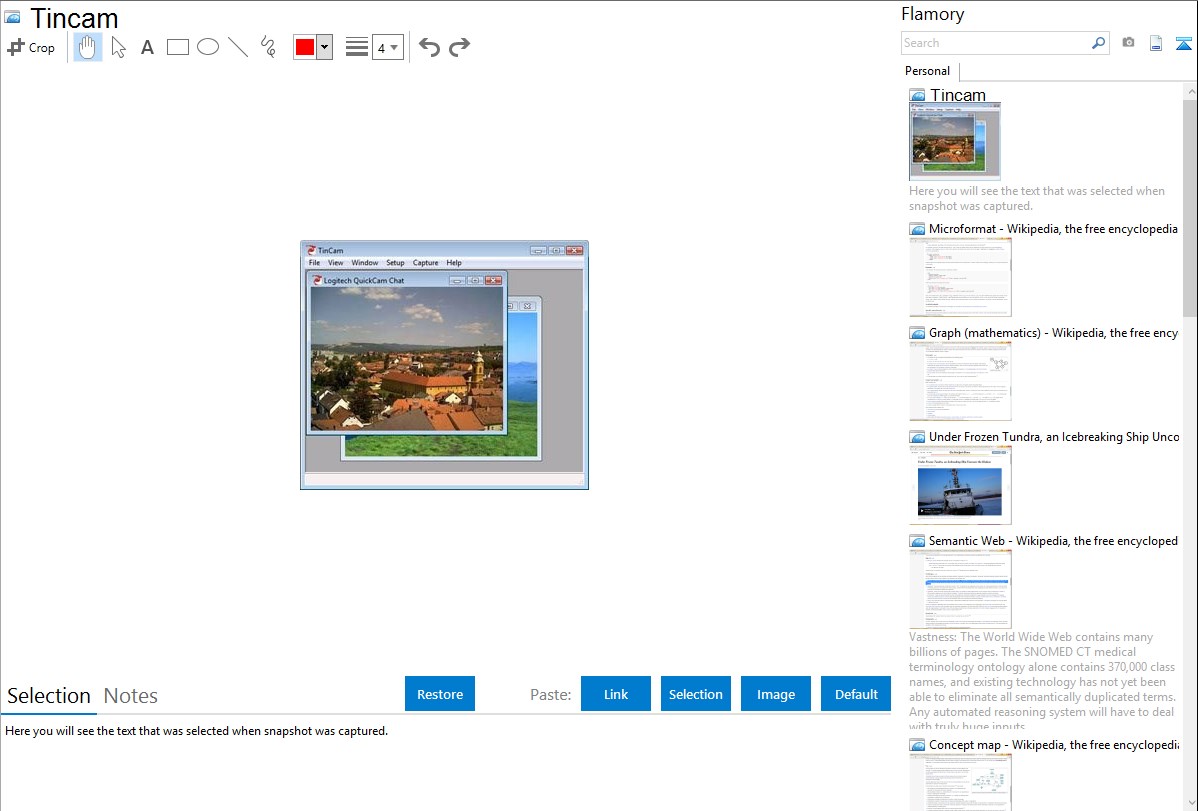Screen dimensions: 1198x811
Task: Click the blue icon right of the document icon
Action: coord(1183,43)
